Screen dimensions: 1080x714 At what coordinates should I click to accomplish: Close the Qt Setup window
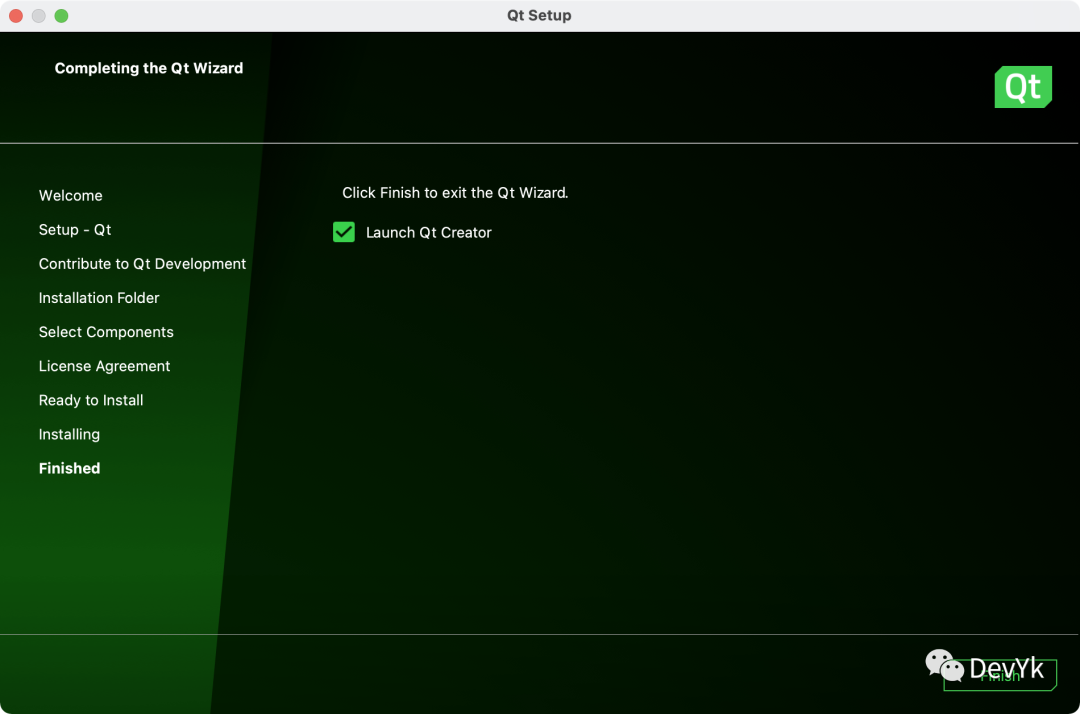(x=16, y=15)
